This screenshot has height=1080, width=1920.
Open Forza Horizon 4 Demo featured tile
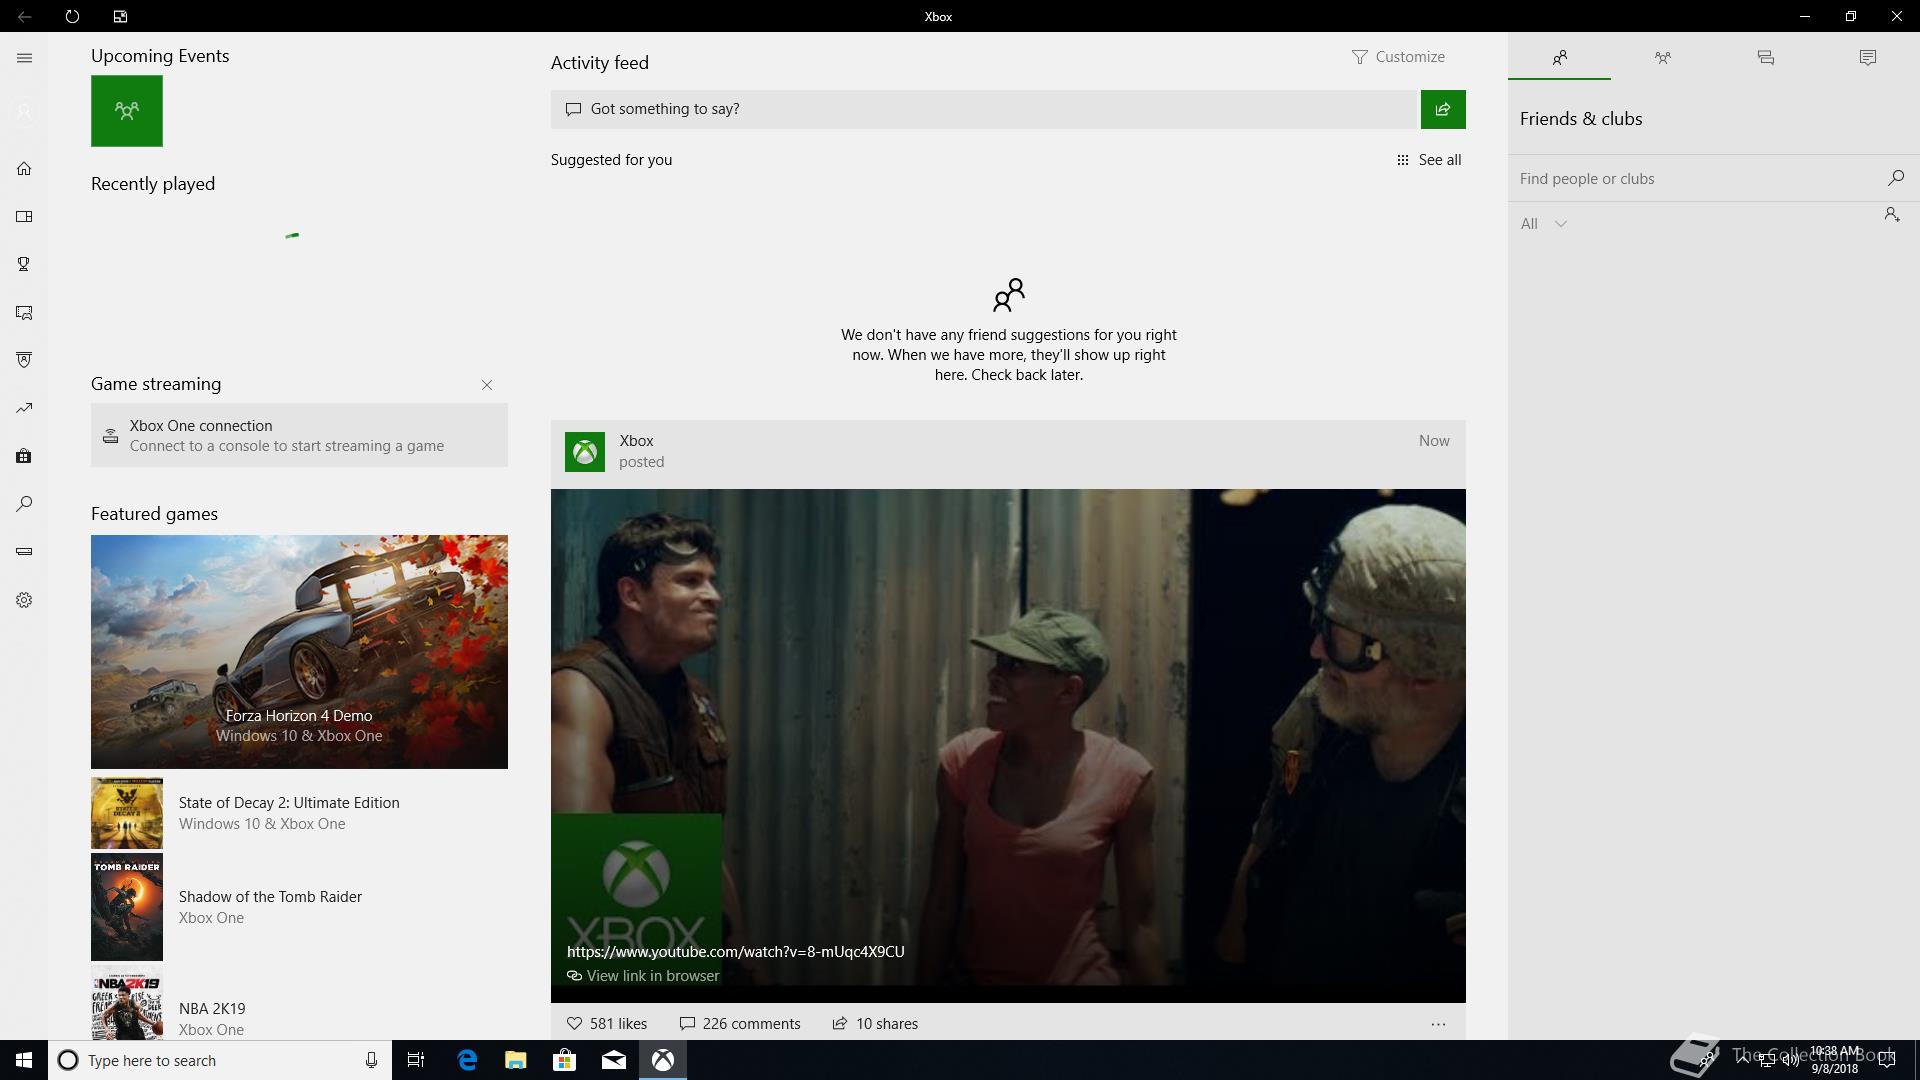[x=299, y=652]
